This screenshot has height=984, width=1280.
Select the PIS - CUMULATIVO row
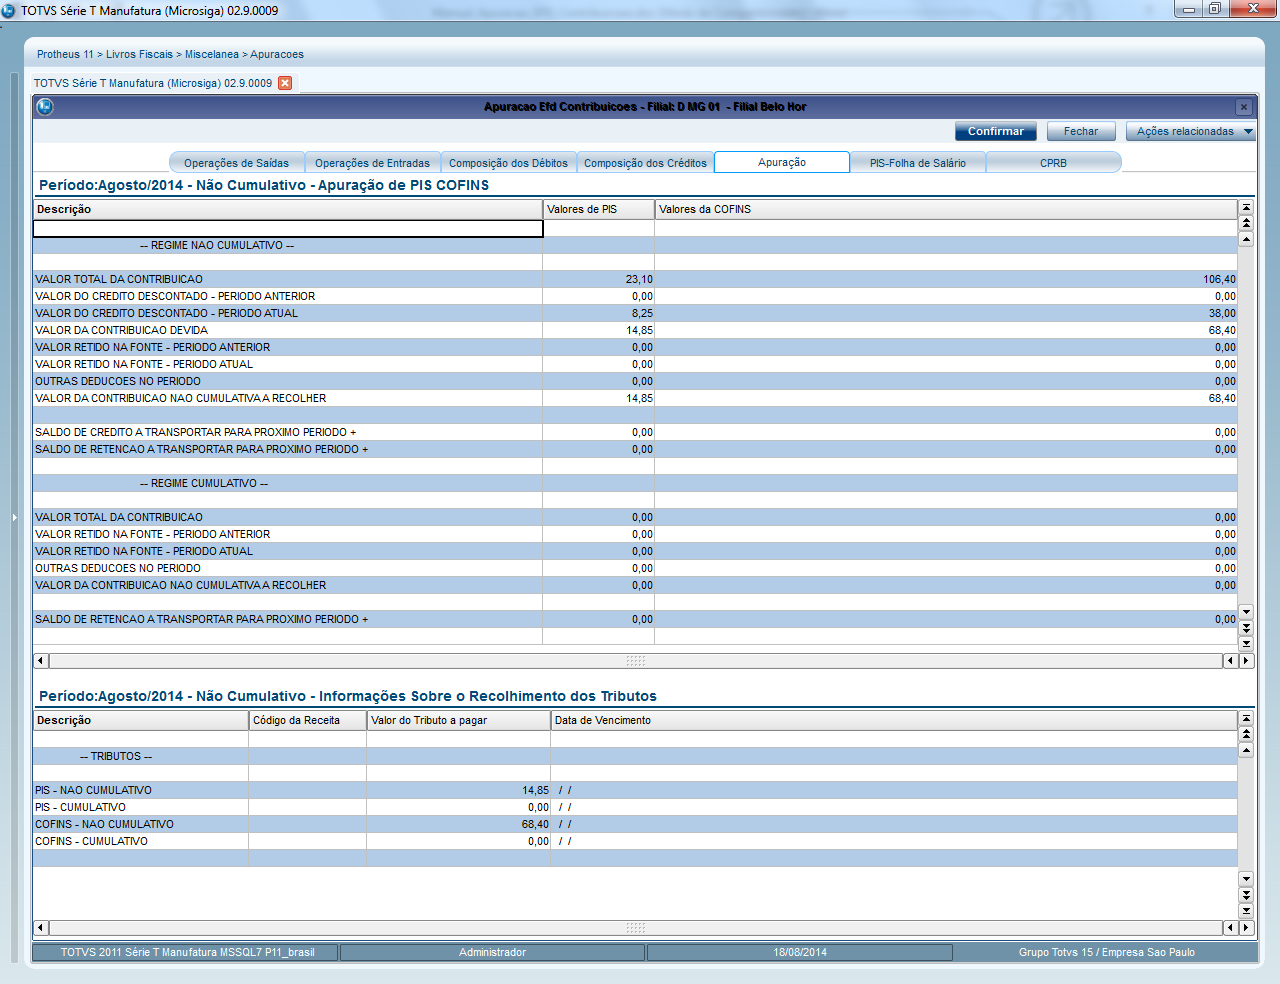pyautogui.click(x=635, y=807)
